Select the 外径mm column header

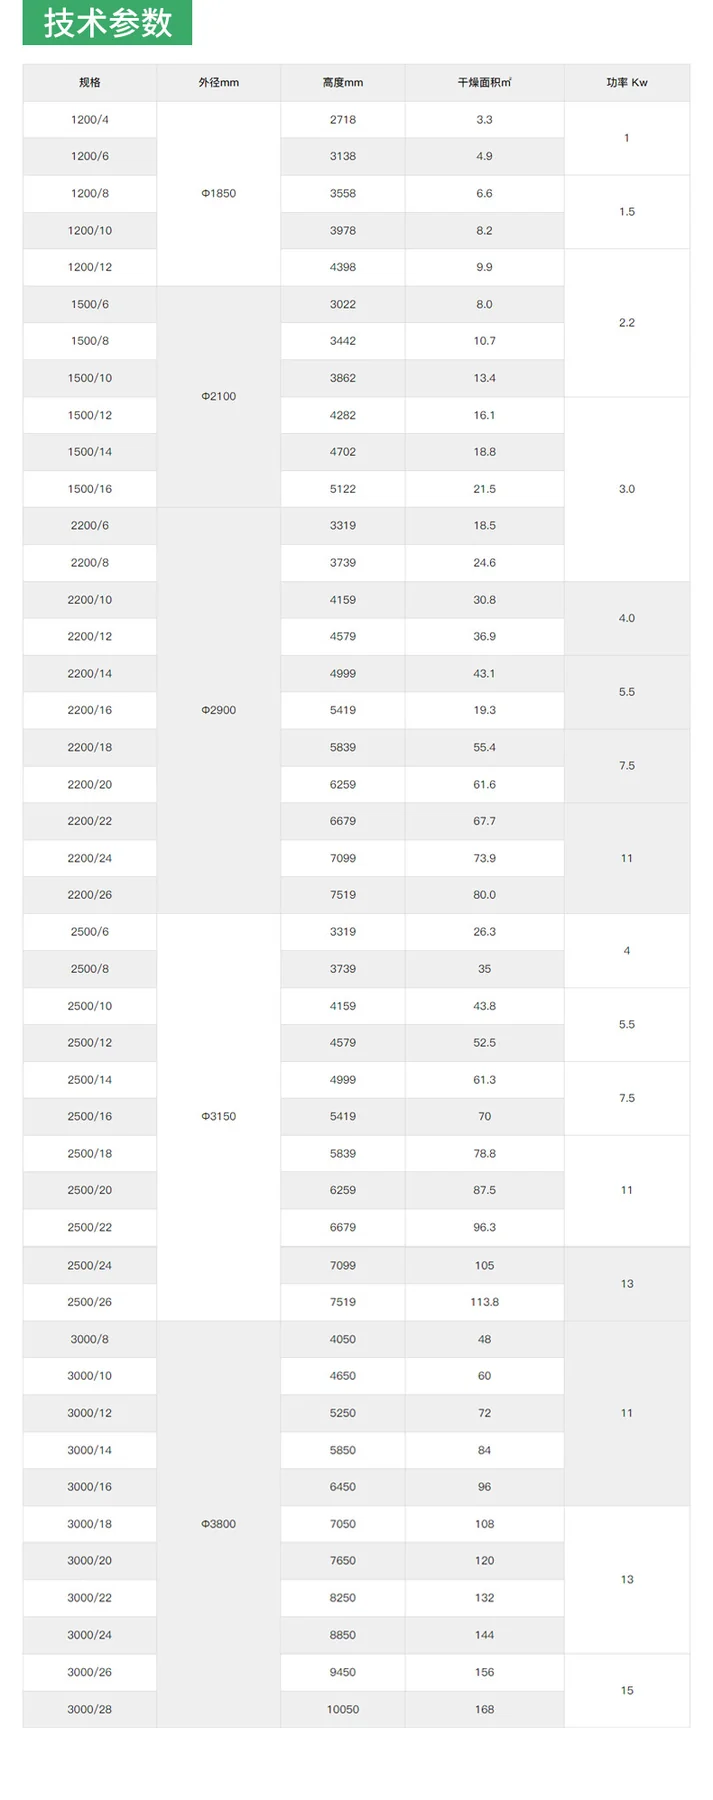point(219,82)
